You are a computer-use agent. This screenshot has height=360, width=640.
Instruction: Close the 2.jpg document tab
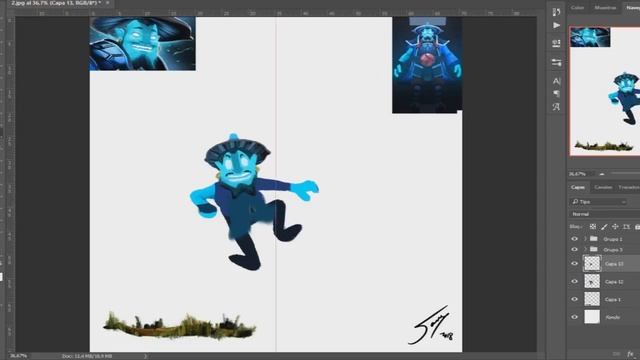(108, 3)
